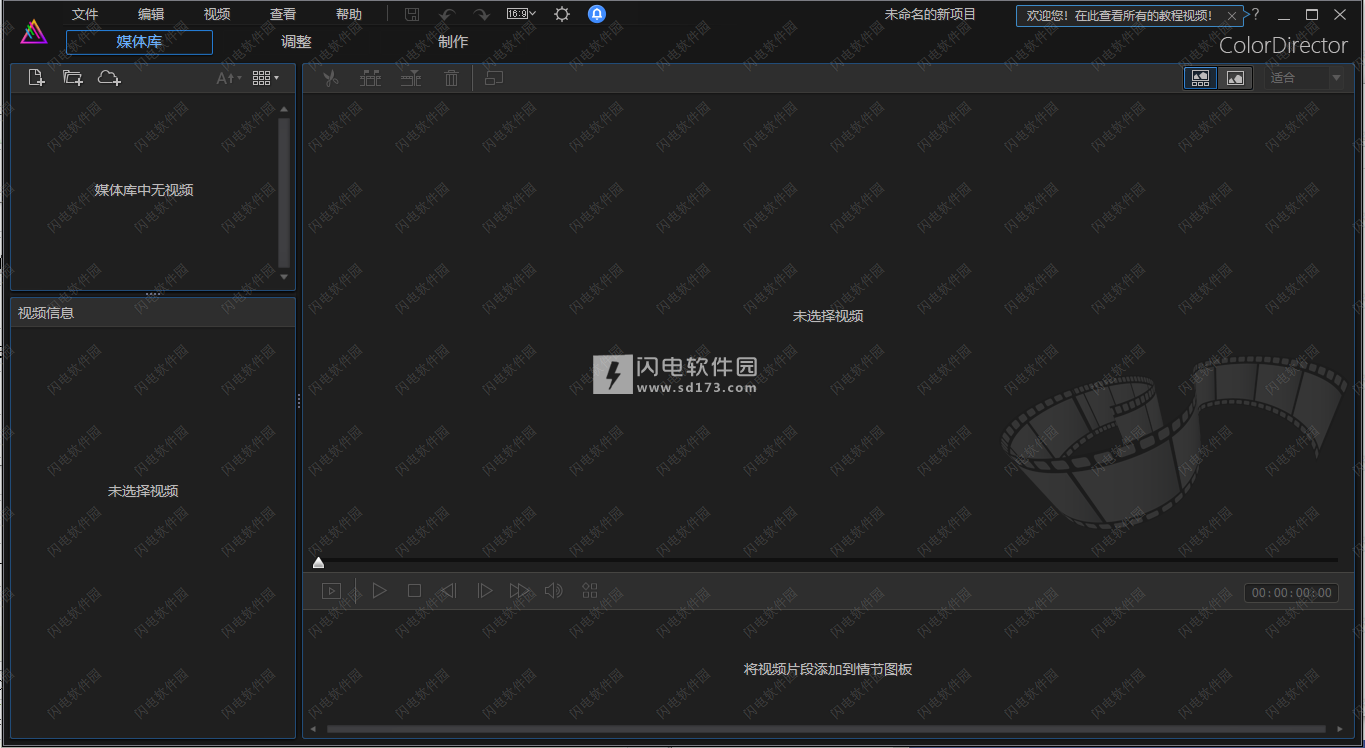Click the 未命名的新项目 project title
Viewport: 1365px width, 748px height.
pyautogui.click(x=930, y=14)
